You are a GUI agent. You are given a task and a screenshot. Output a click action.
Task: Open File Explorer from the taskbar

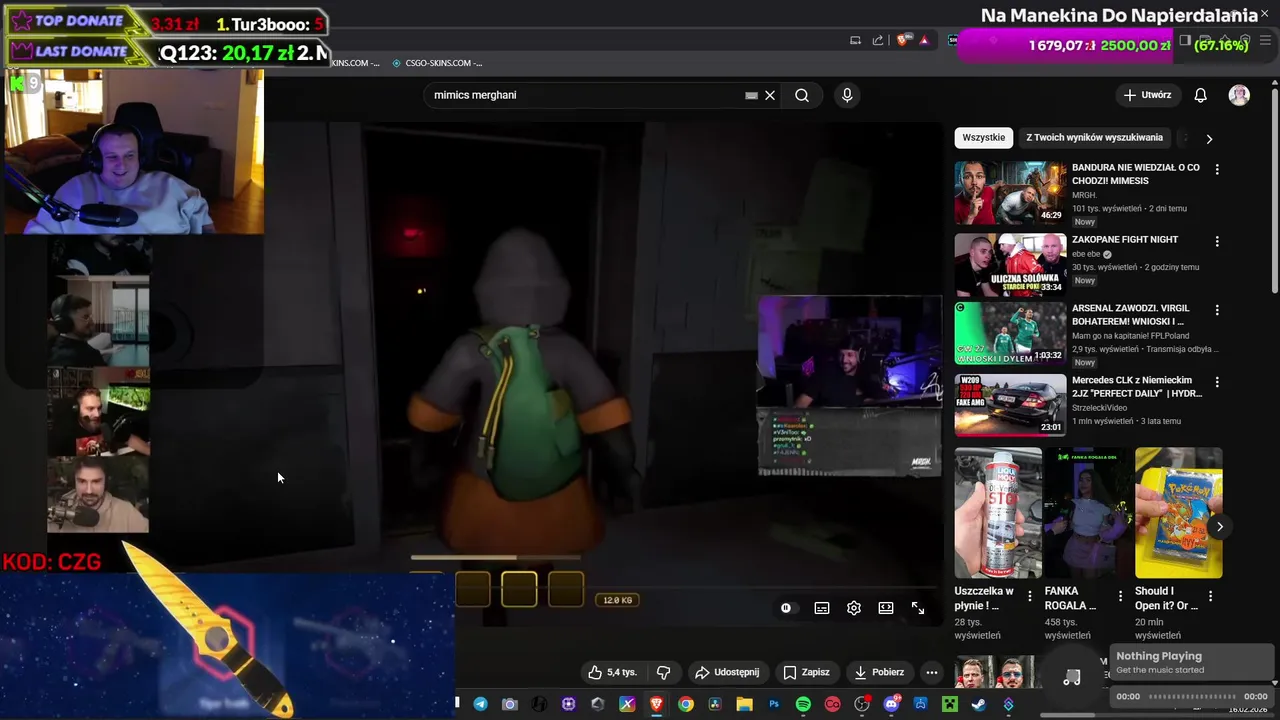[744, 704]
